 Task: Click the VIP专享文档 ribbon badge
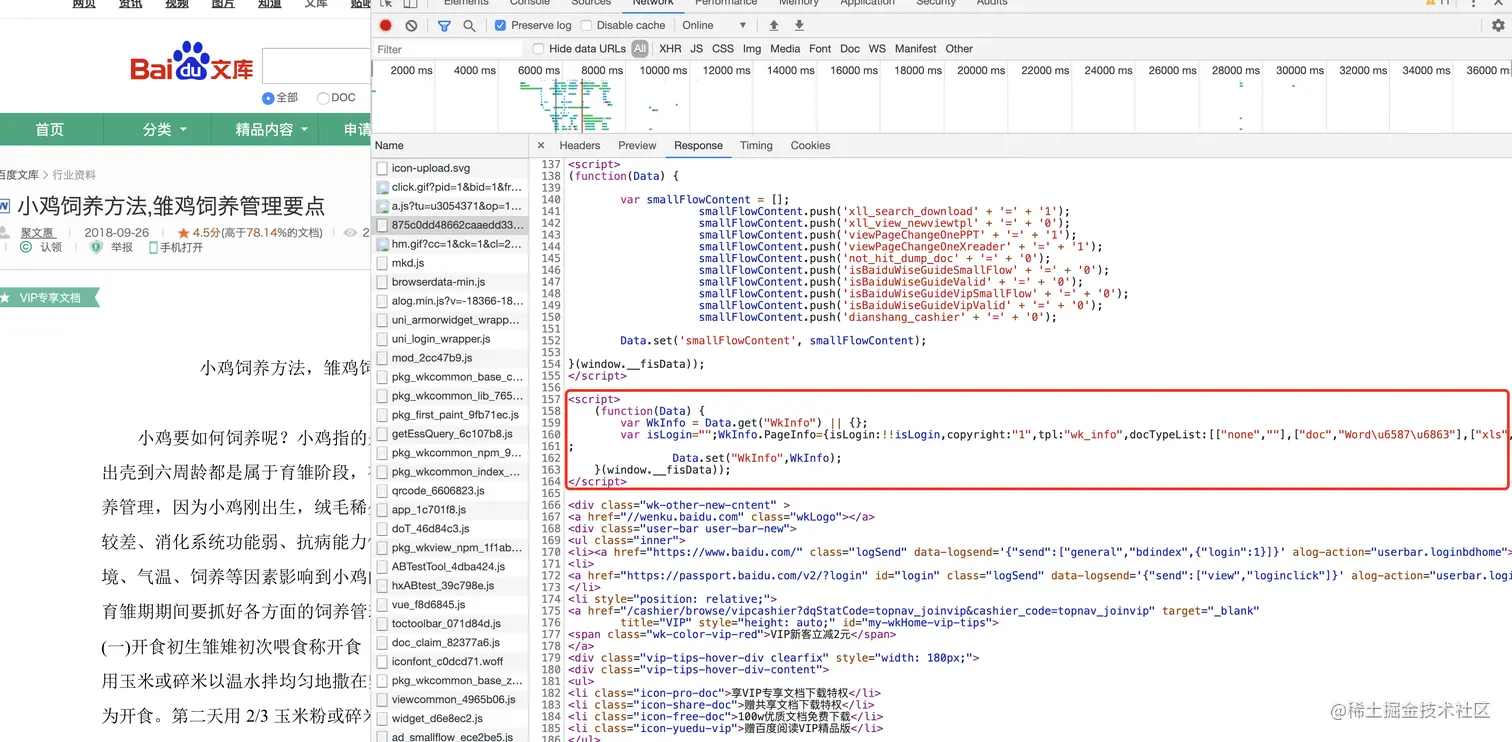click(50, 298)
